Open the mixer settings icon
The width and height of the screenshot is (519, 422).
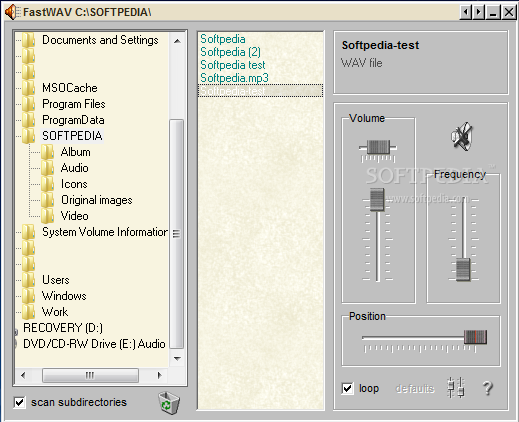(456, 387)
